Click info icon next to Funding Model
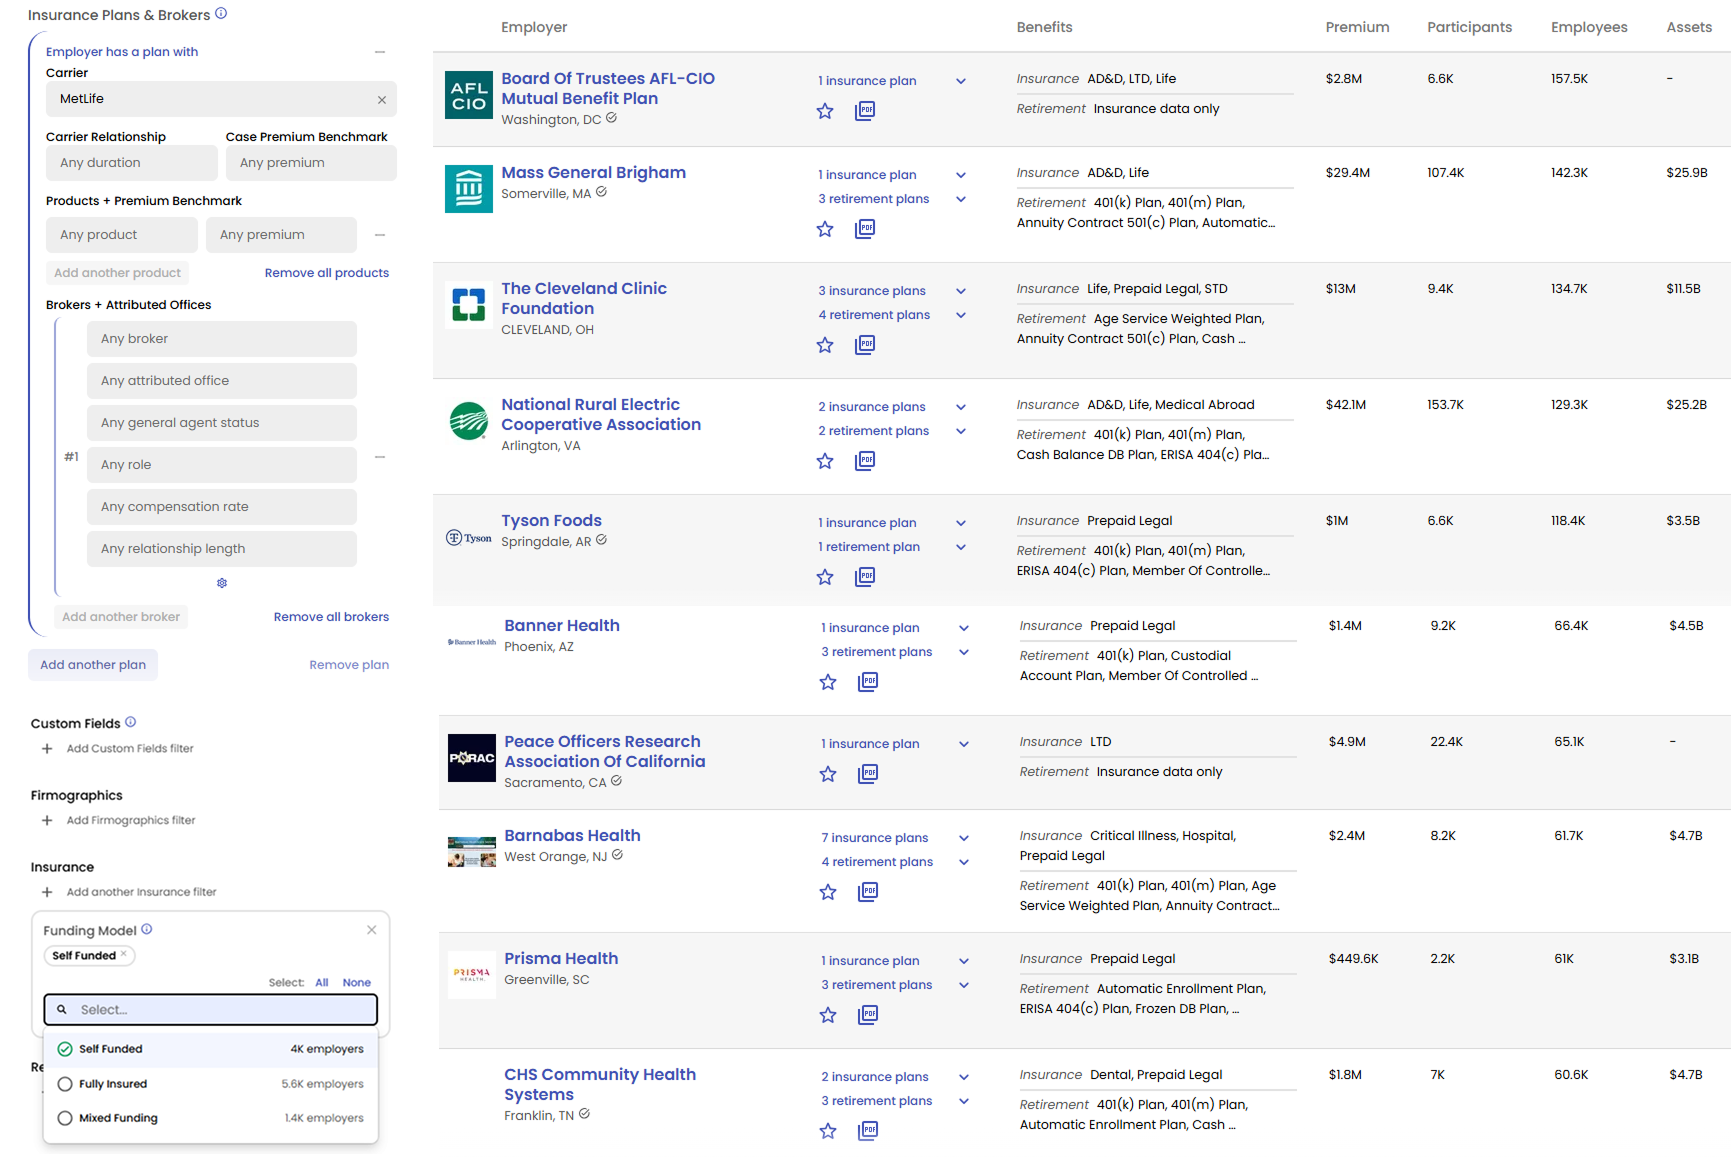1731x1160 pixels. pyautogui.click(x=147, y=929)
